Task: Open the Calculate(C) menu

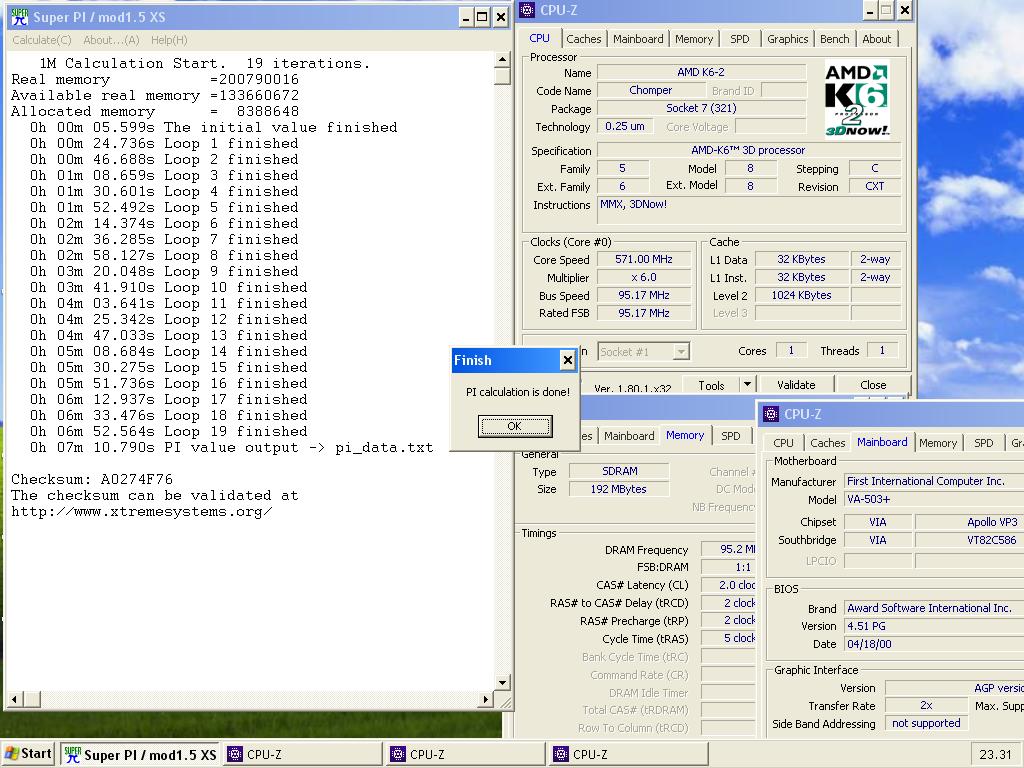Action: click(42, 40)
